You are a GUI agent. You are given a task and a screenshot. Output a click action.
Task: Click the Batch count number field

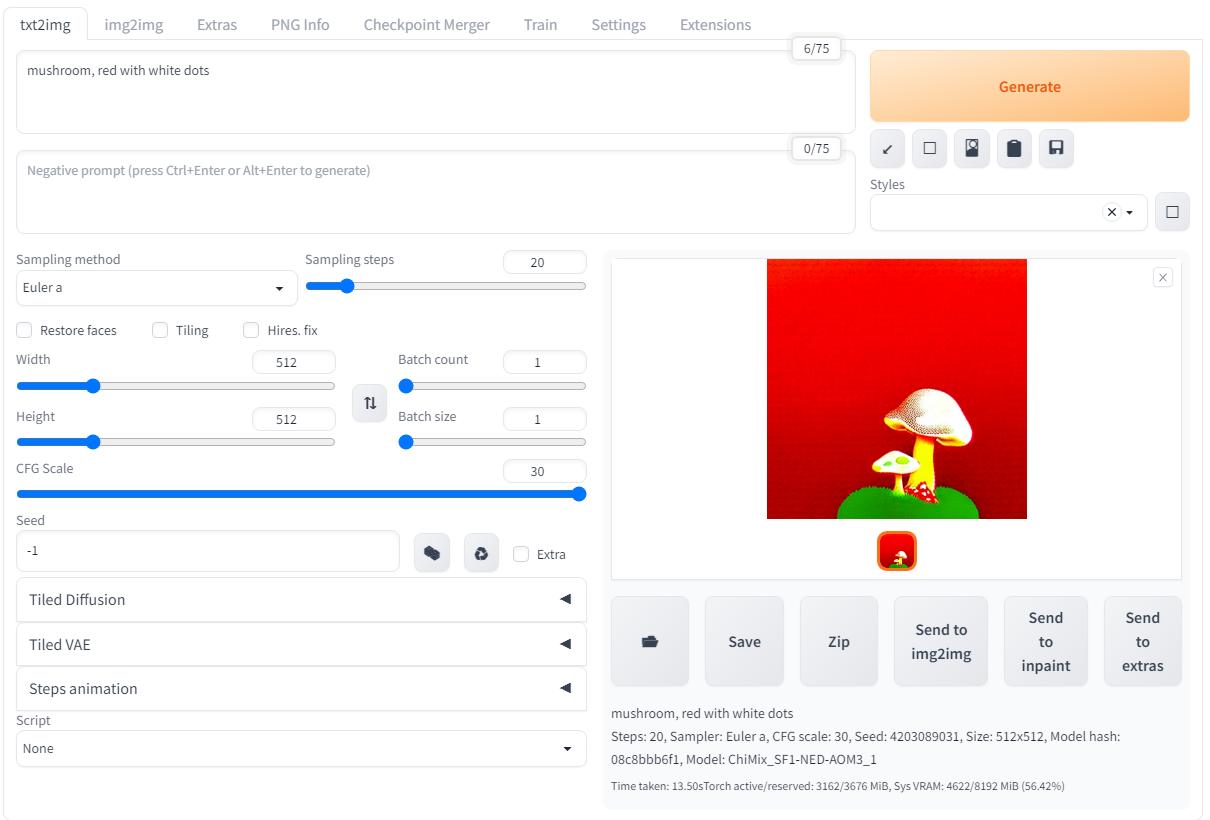pyautogui.click(x=545, y=362)
